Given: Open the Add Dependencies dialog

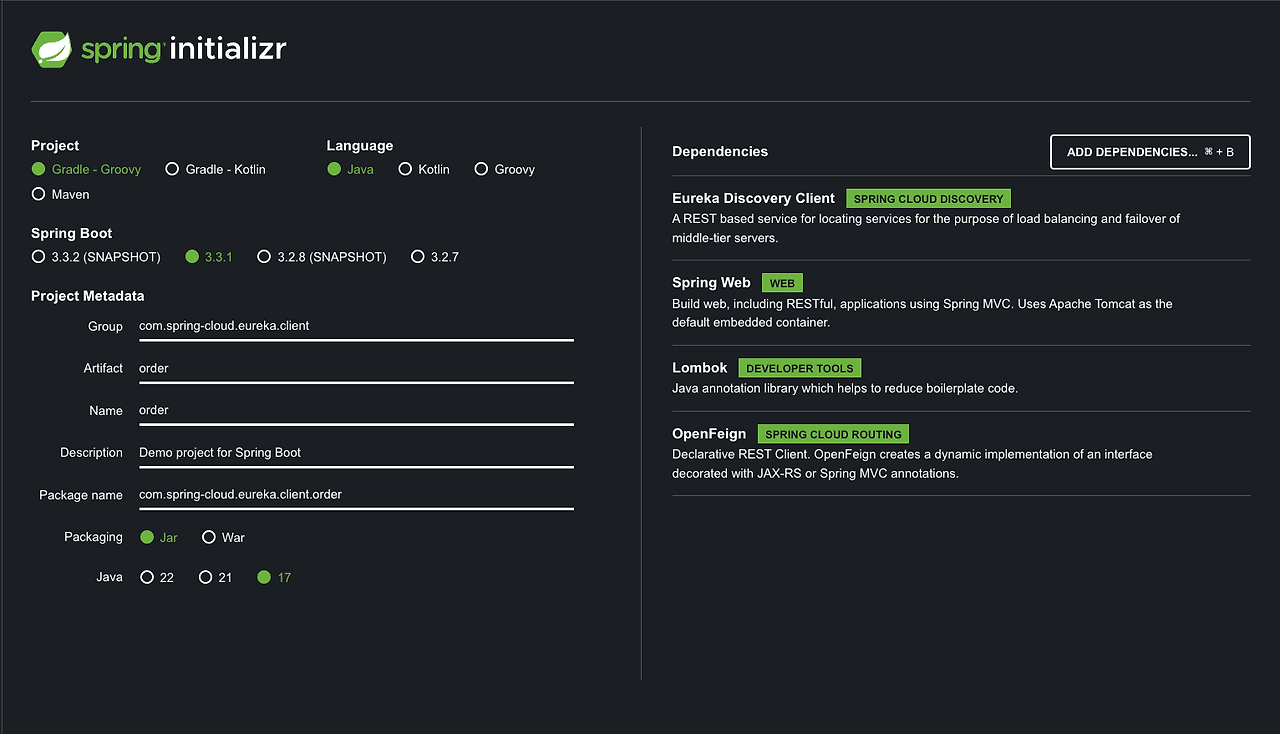Looking at the screenshot, I should (x=1150, y=152).
